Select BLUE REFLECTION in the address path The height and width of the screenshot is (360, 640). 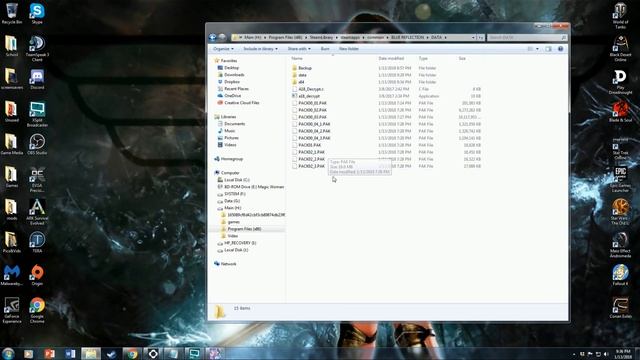pyautogui.click(x=407, y=37)
